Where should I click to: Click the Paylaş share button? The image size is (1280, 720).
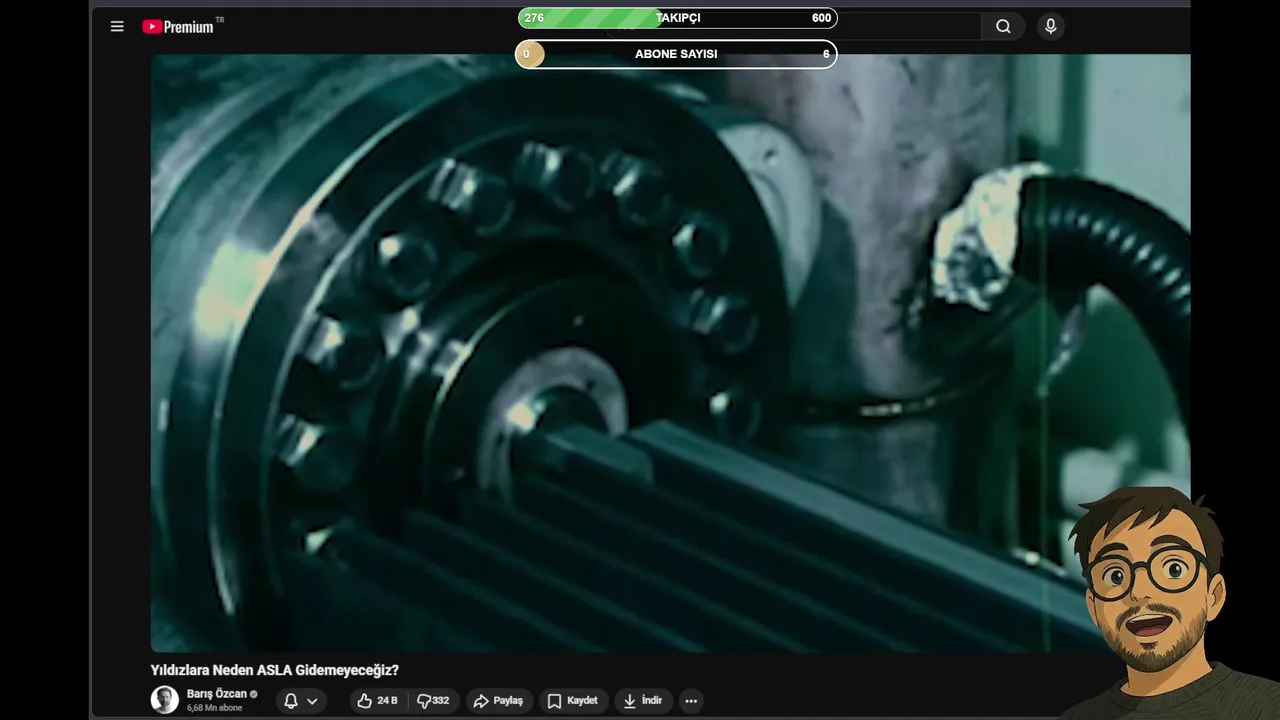[x=498, y=701]
